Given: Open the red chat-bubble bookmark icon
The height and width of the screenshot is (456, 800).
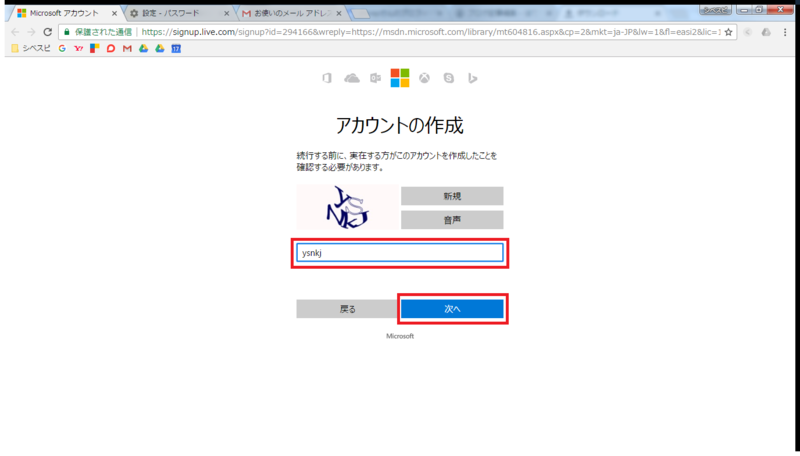Looking at the screenshot, I should pos(111,48).
